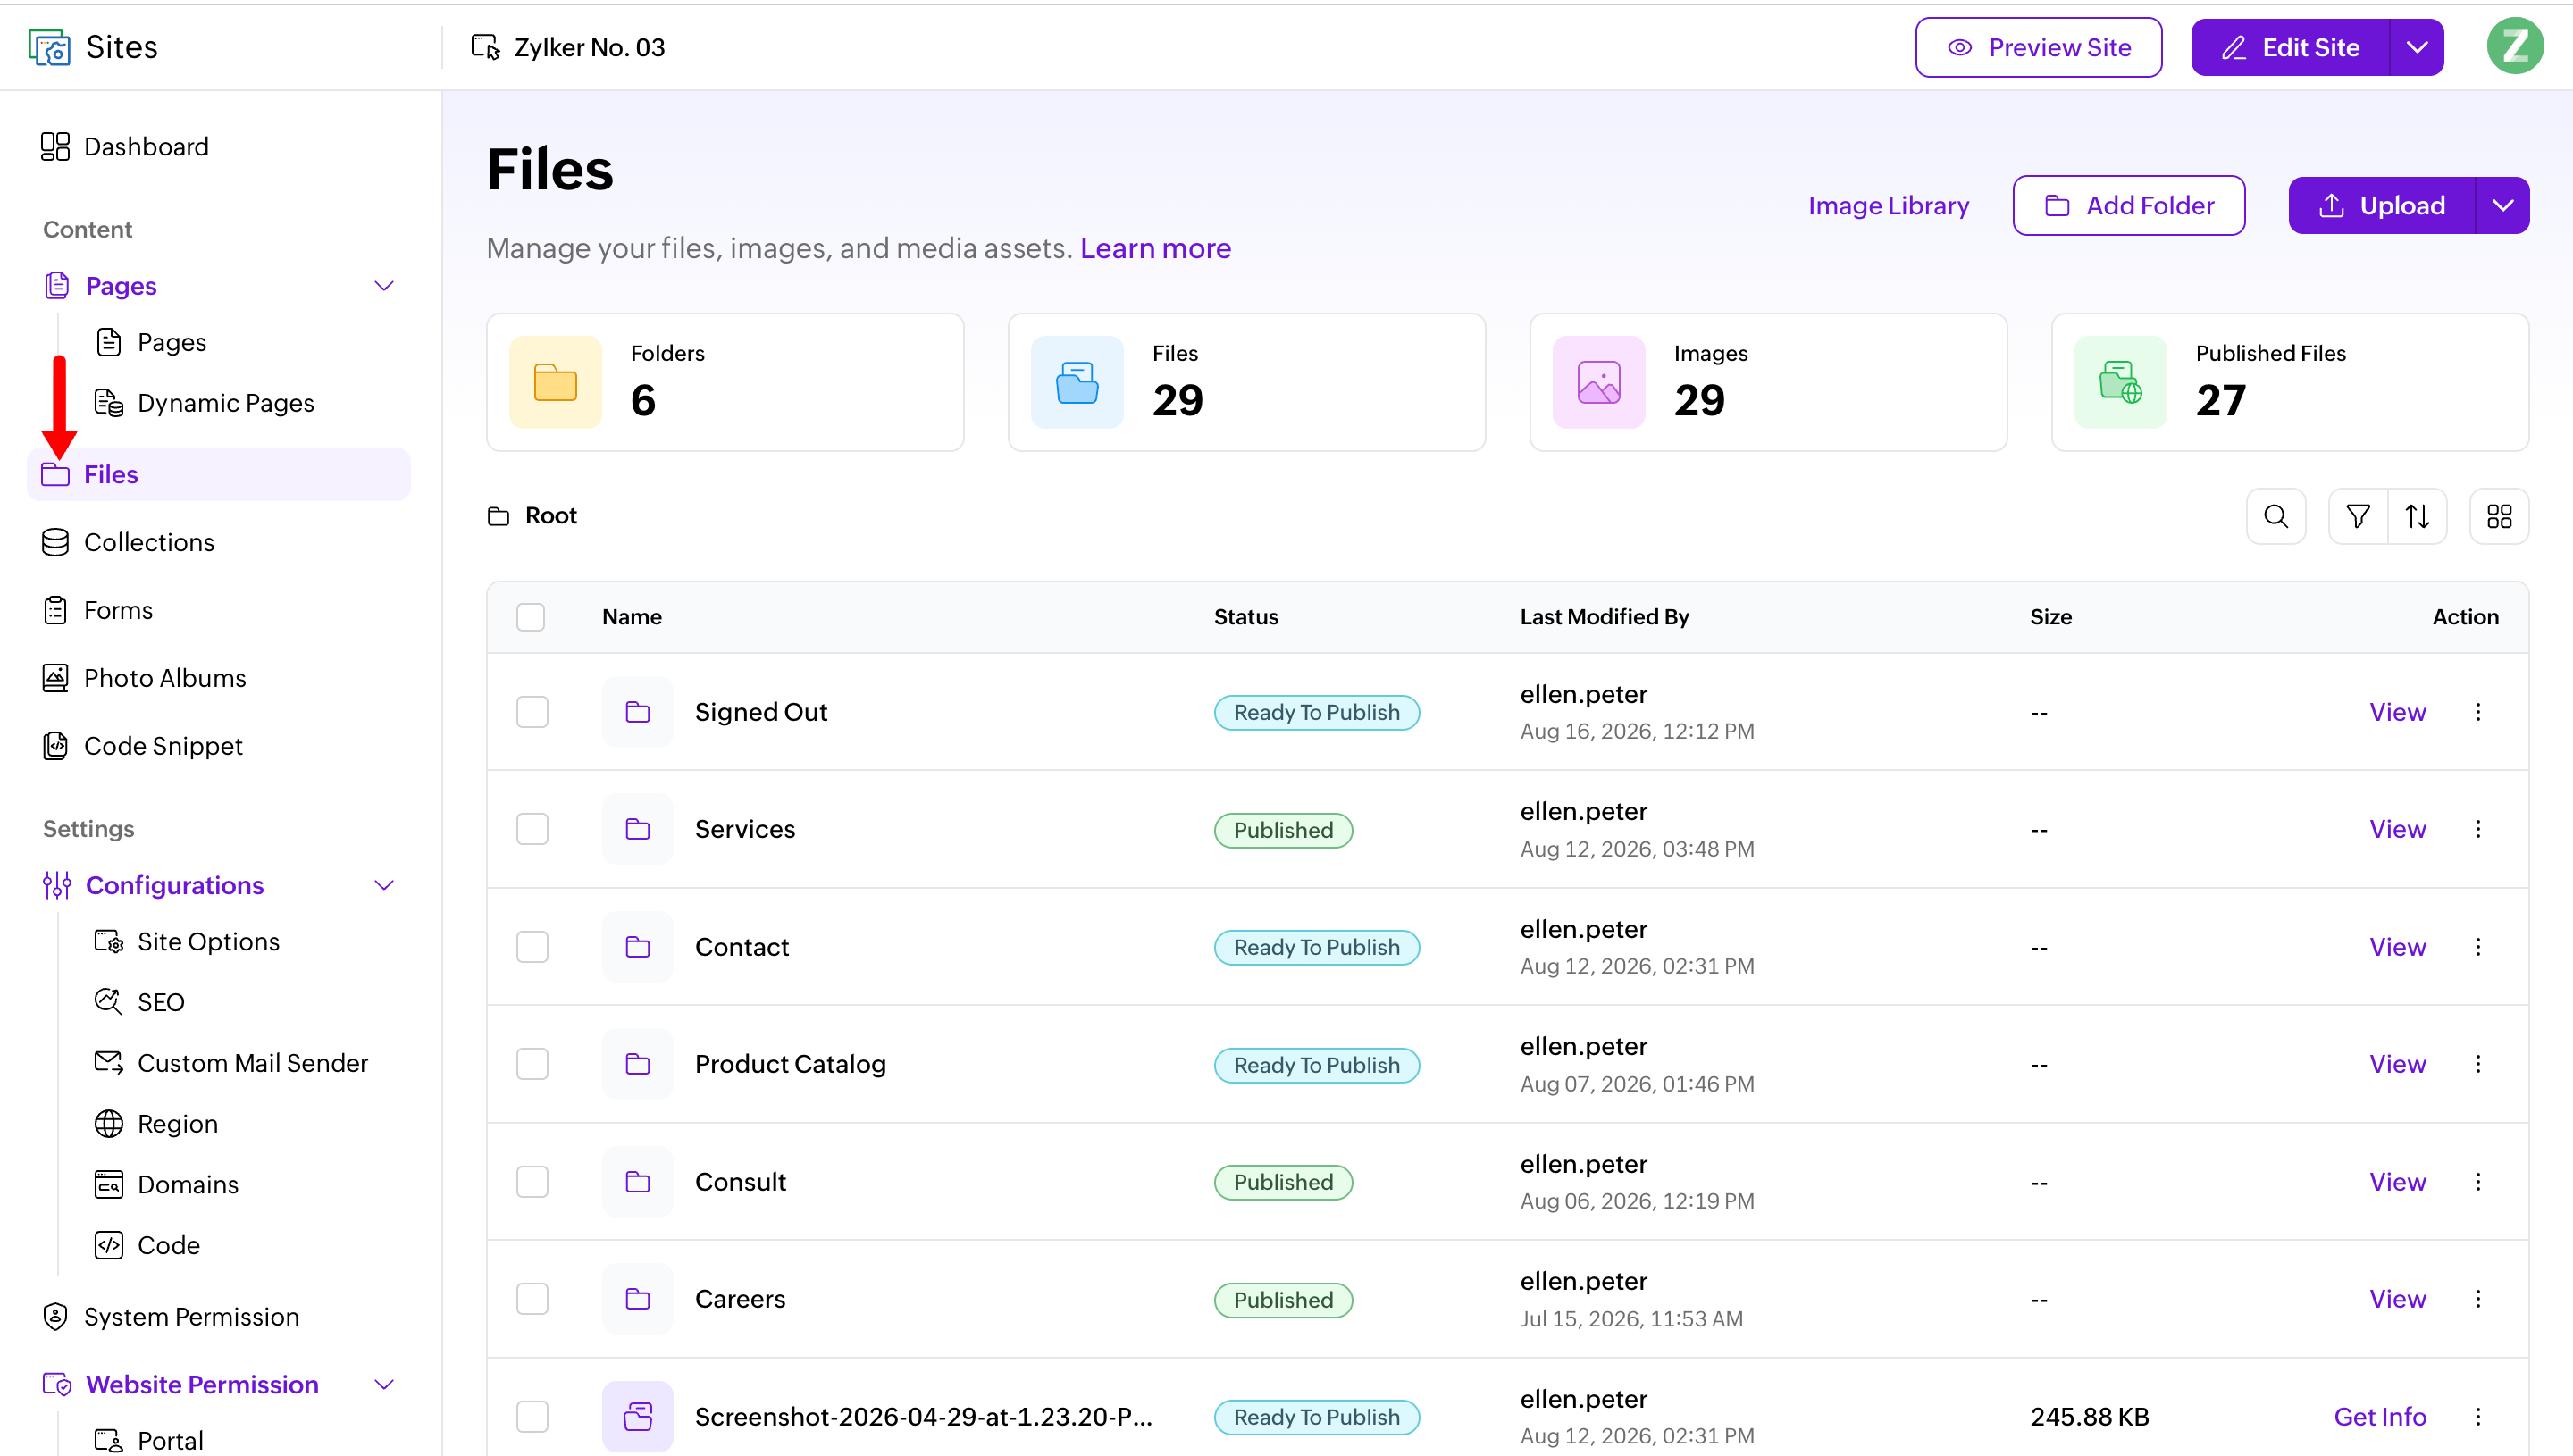Select the Careers row checkbox
This screenshot has width=2573, height=1456.
click(x=532, y=1299)
